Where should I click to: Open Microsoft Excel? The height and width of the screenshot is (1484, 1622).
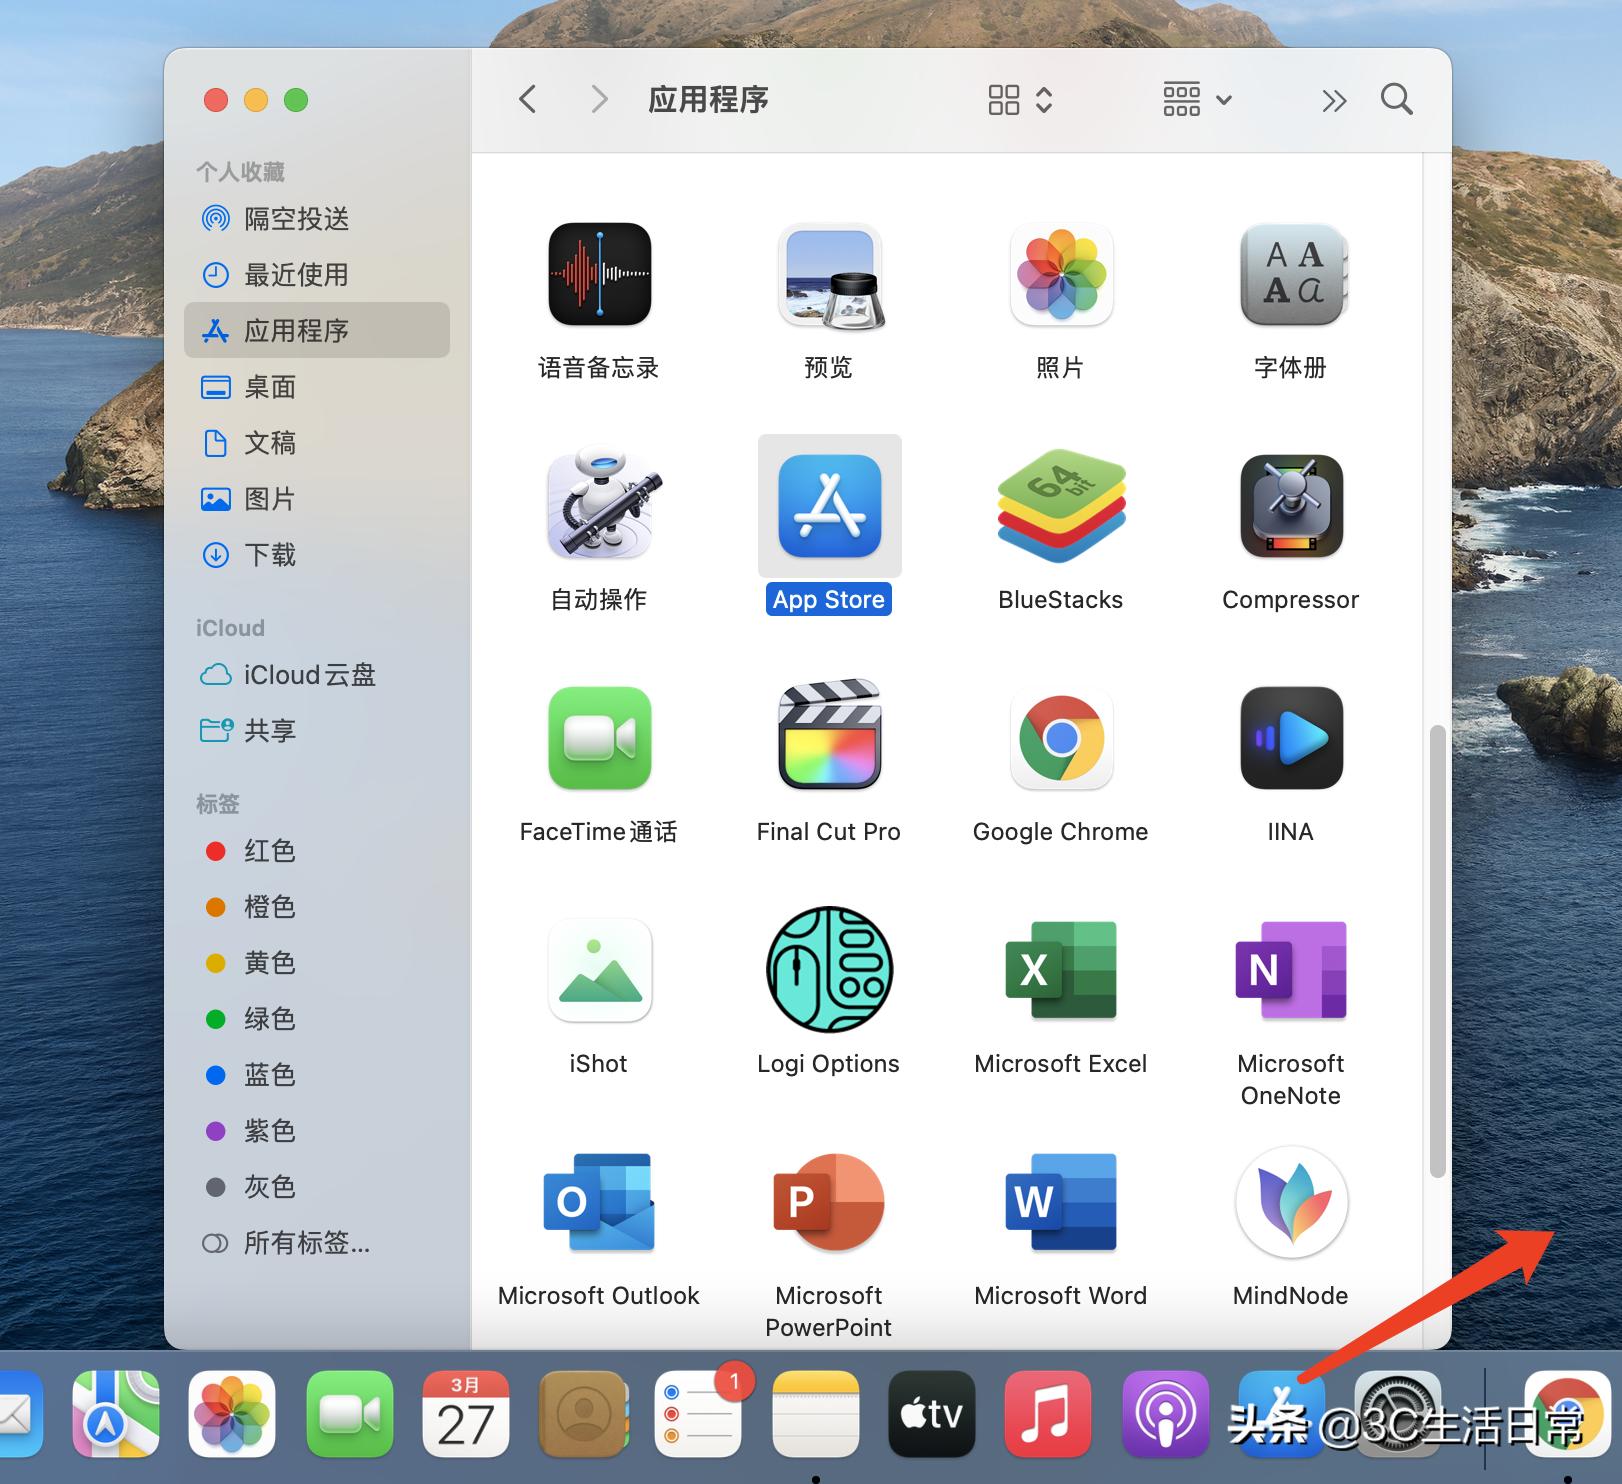click(1060, 971)
